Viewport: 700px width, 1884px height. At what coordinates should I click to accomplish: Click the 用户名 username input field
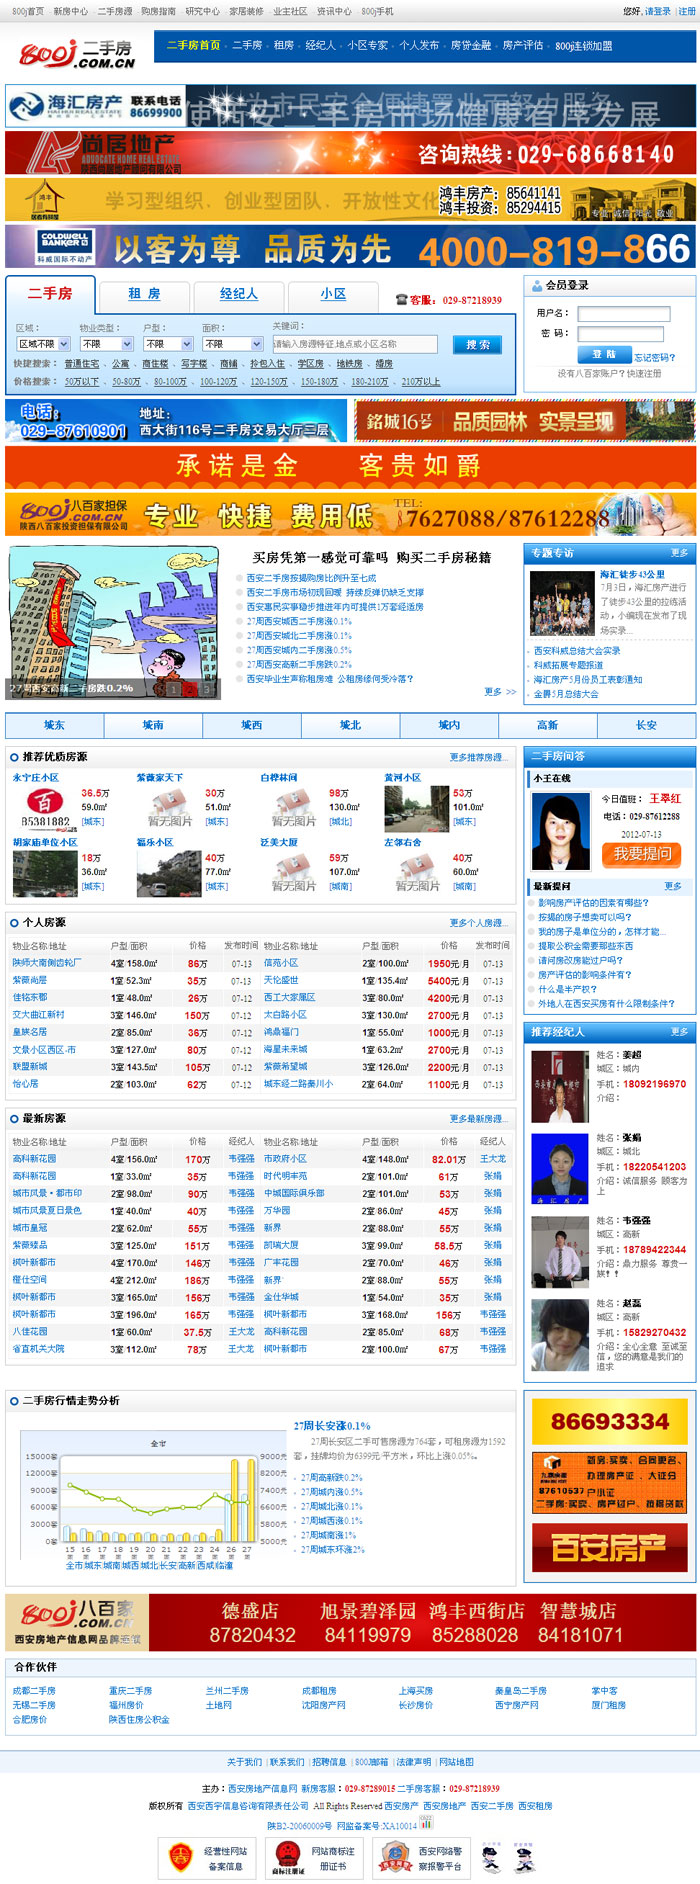tap(623, 314)
